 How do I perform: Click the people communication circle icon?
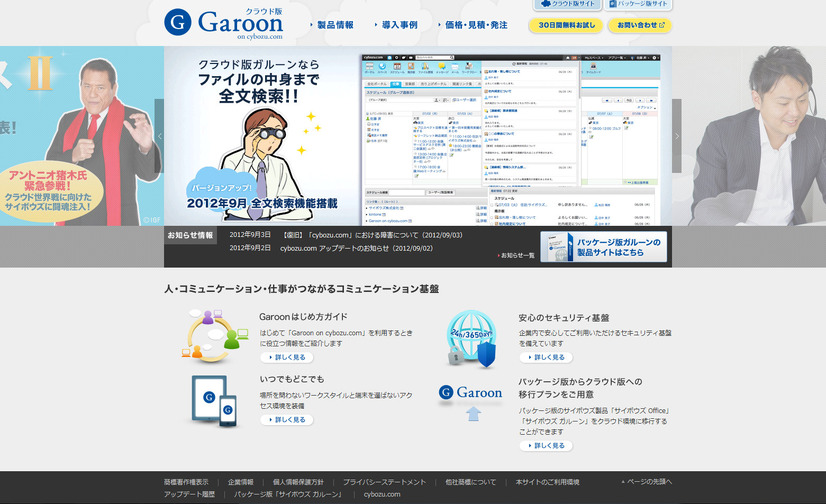point(215,336)
